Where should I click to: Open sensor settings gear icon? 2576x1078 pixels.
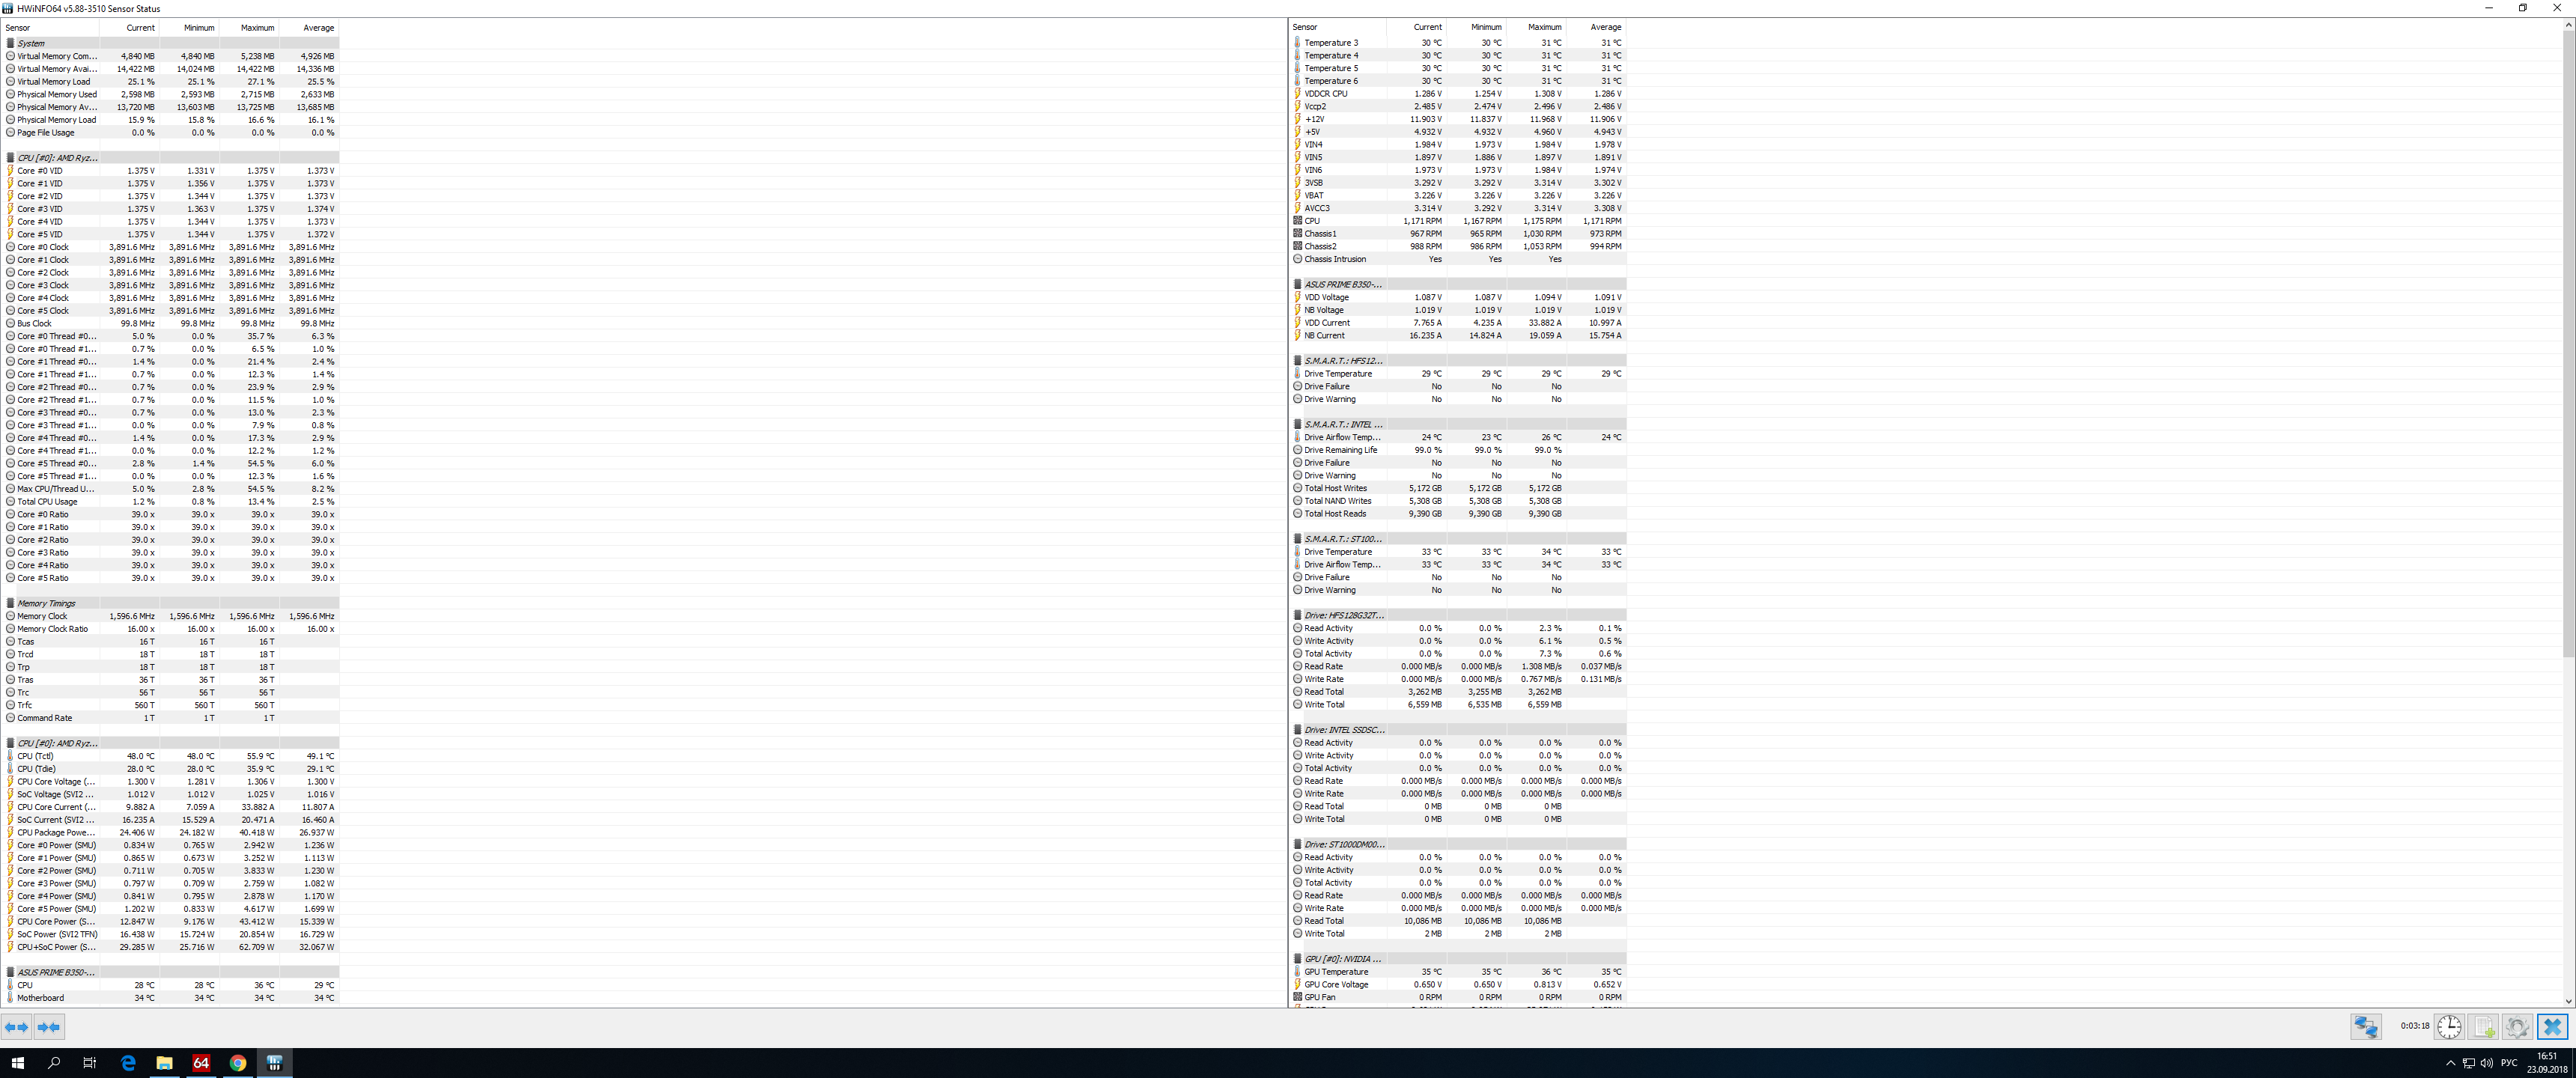(x=2518, y=1027)
